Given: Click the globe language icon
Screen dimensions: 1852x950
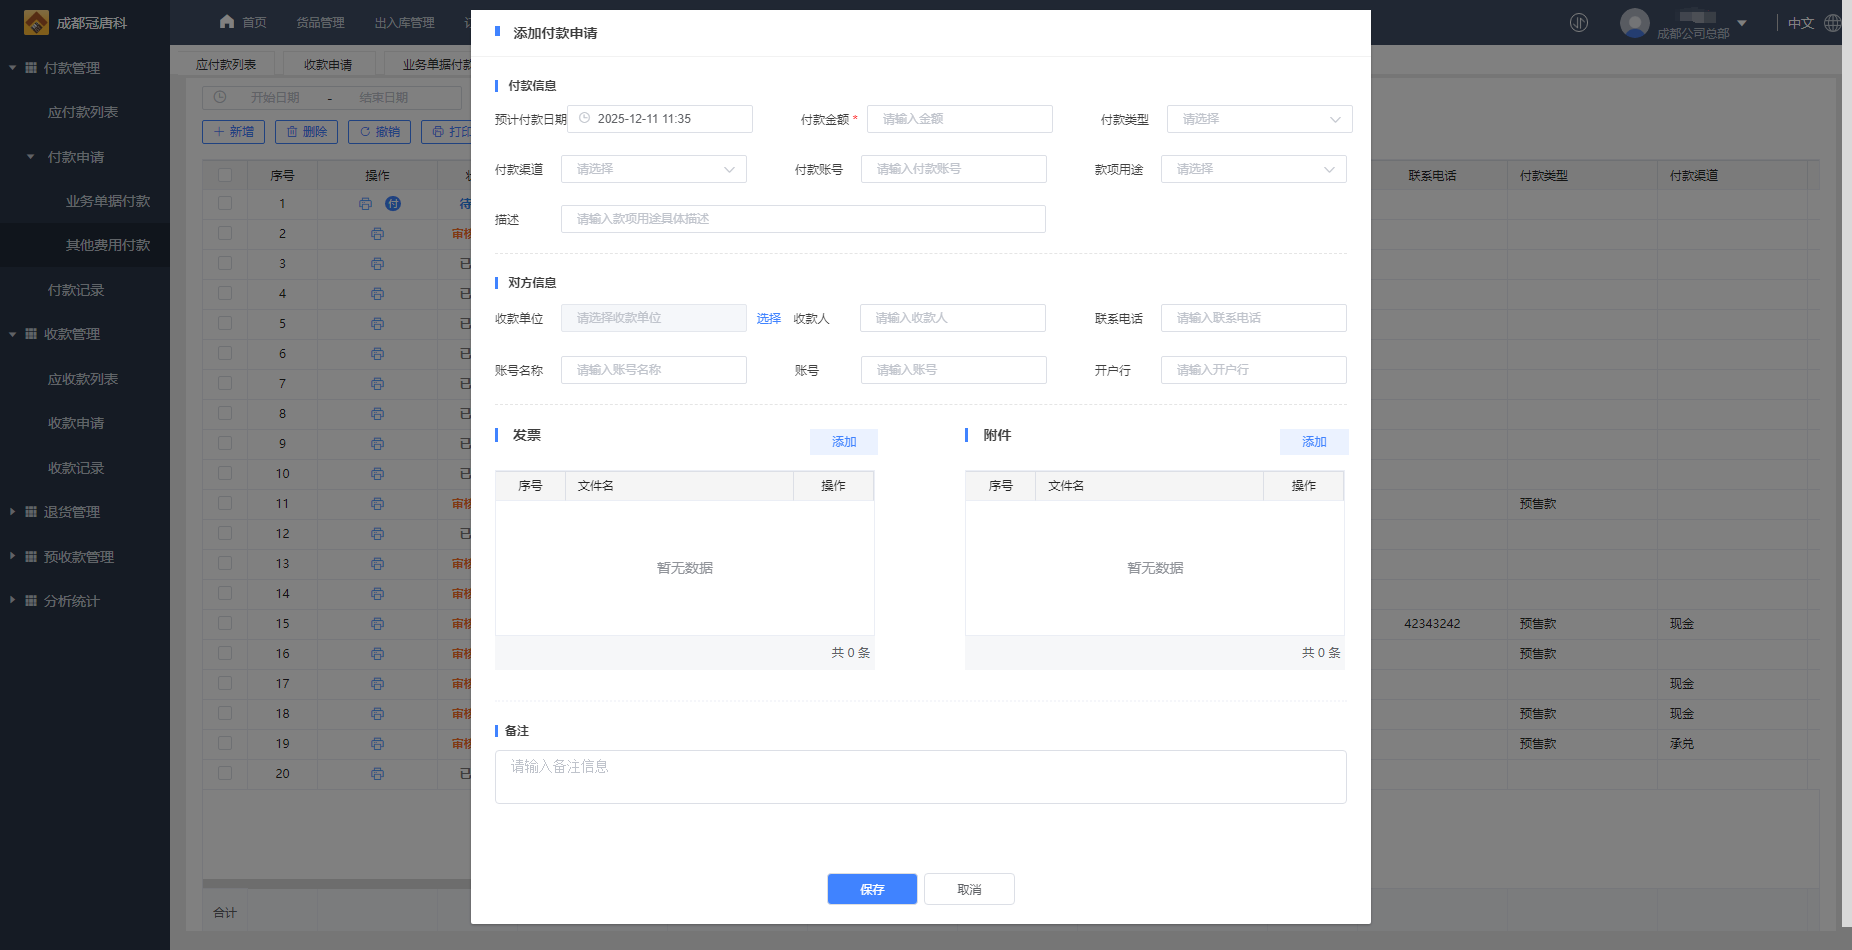Looking at the screenshot, I should [1832, 22].
